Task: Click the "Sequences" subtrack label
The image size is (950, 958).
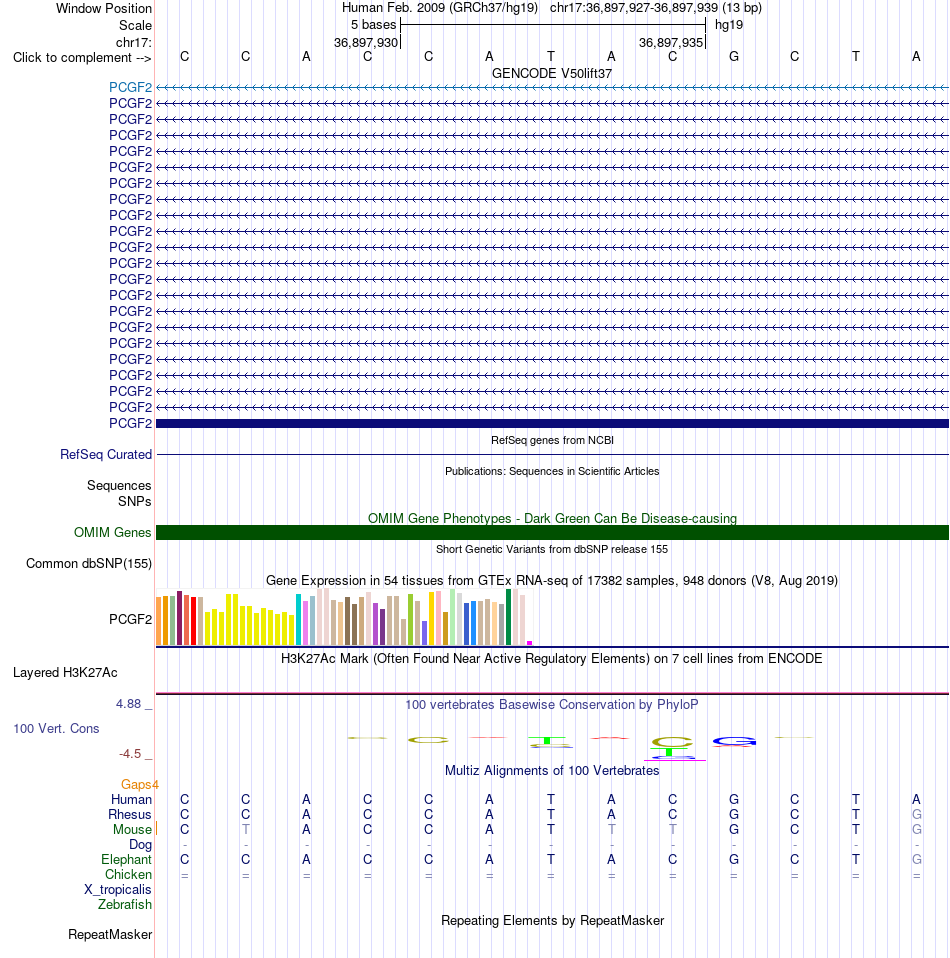Action: tap(119, 486)
